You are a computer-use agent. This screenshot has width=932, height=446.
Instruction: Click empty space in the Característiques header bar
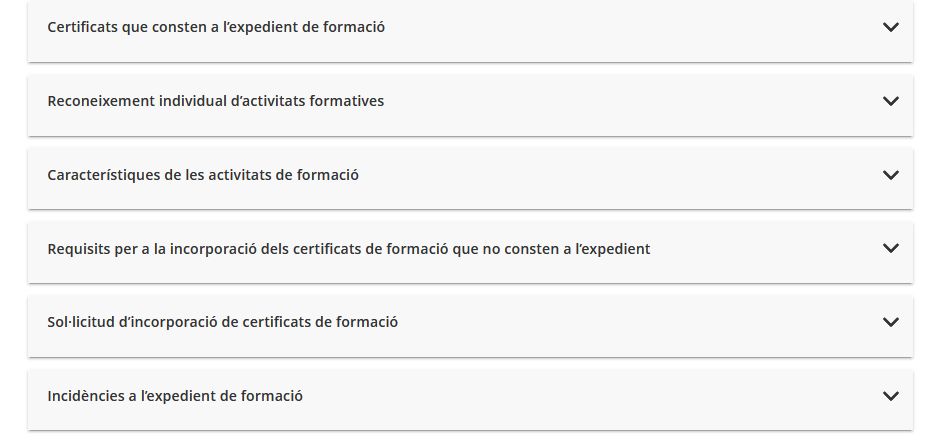coord(620,175)
